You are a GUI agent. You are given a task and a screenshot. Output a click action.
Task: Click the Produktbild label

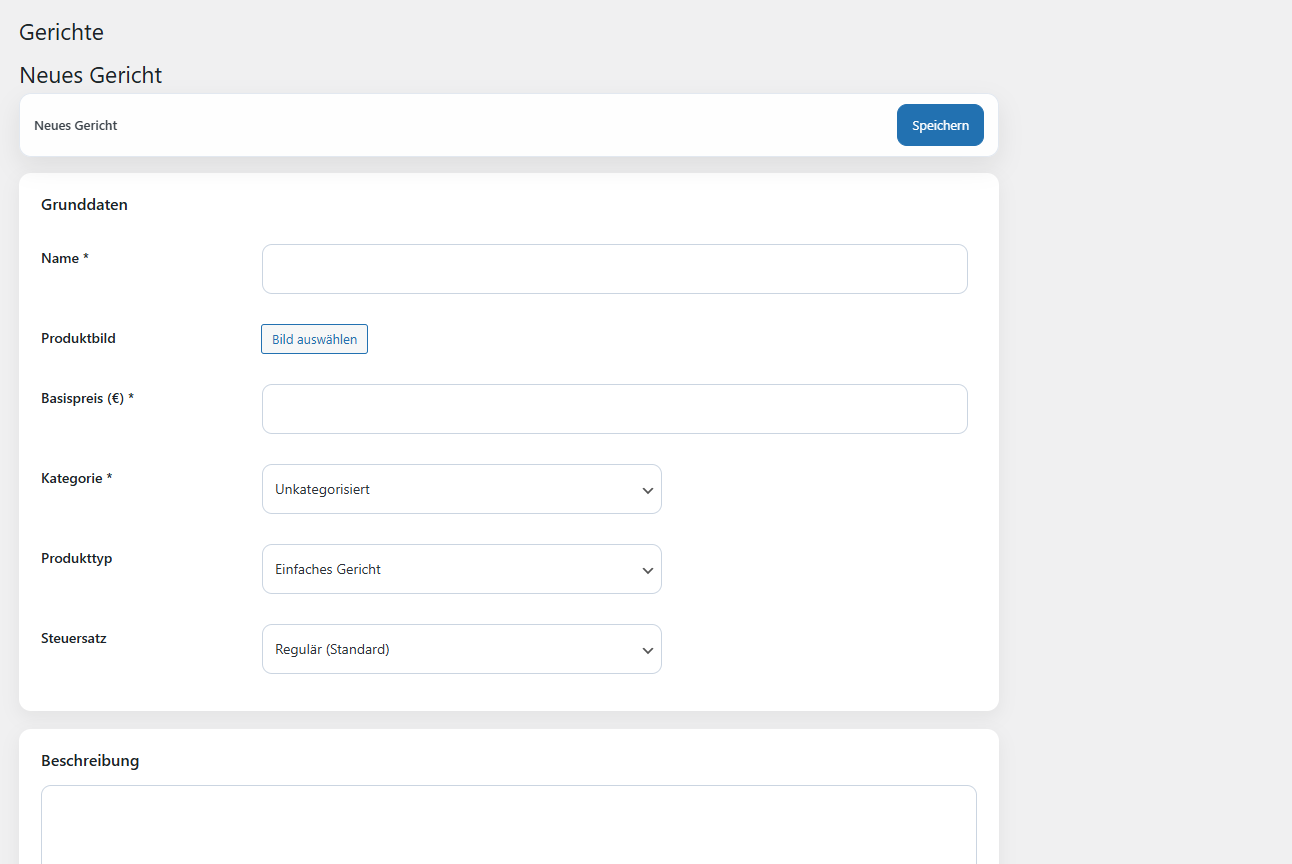coord(78,338)
